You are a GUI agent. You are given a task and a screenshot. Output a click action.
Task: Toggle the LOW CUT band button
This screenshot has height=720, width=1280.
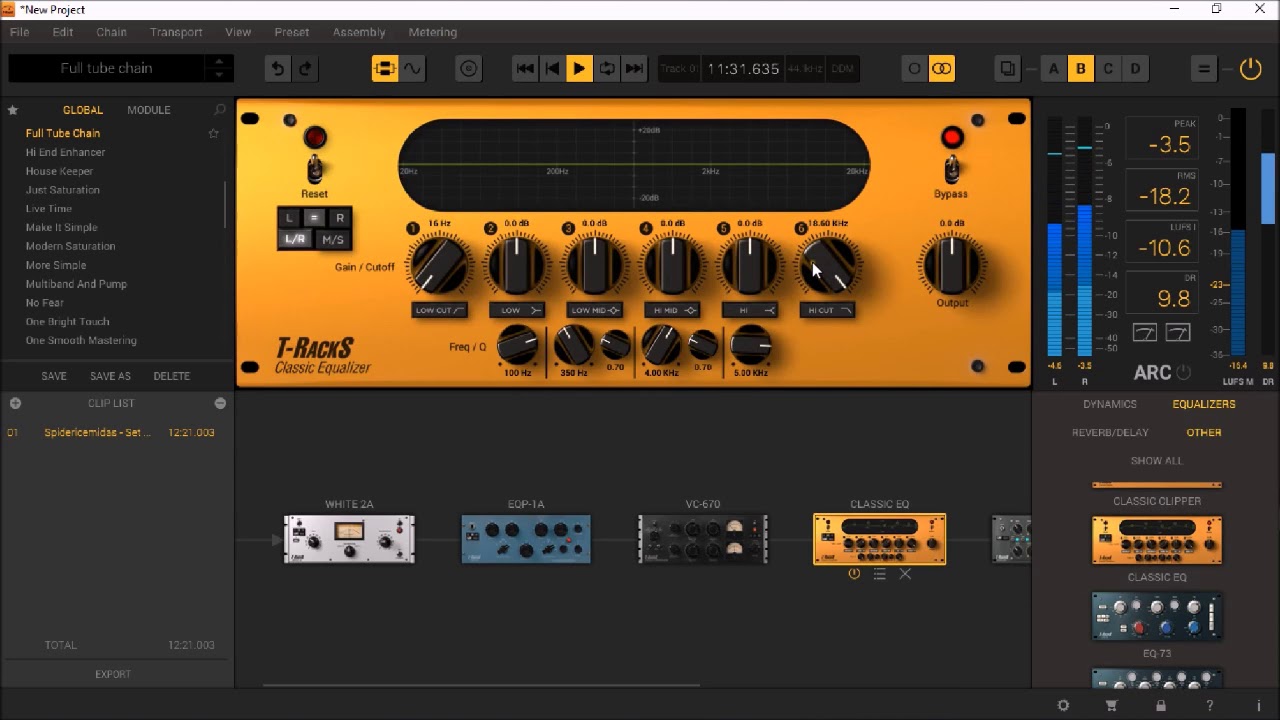point(439,310)
